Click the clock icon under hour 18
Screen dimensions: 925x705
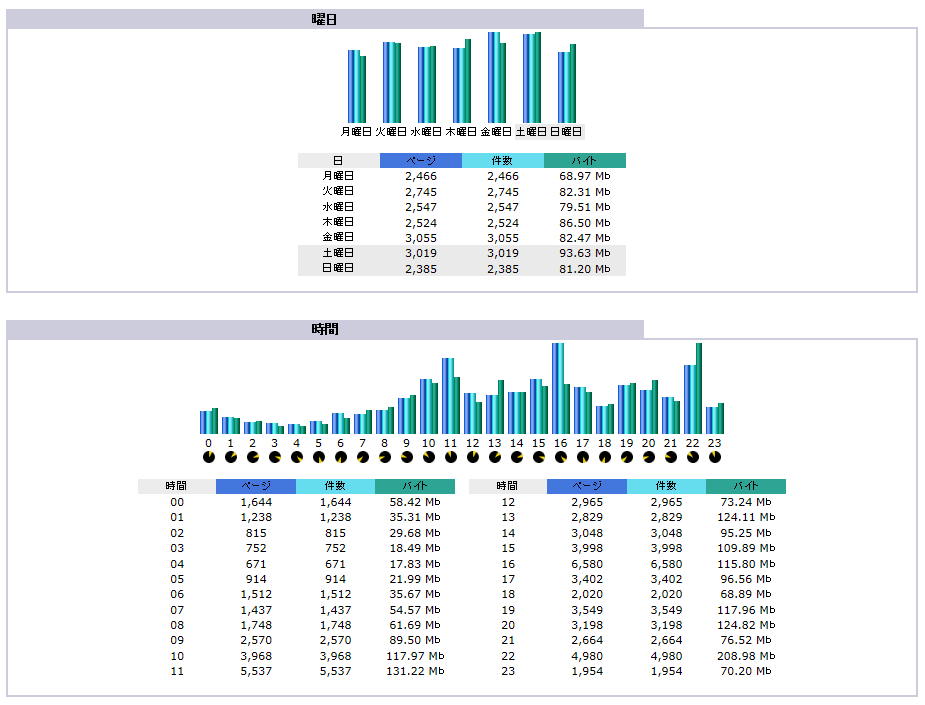[x=605, y=457]
